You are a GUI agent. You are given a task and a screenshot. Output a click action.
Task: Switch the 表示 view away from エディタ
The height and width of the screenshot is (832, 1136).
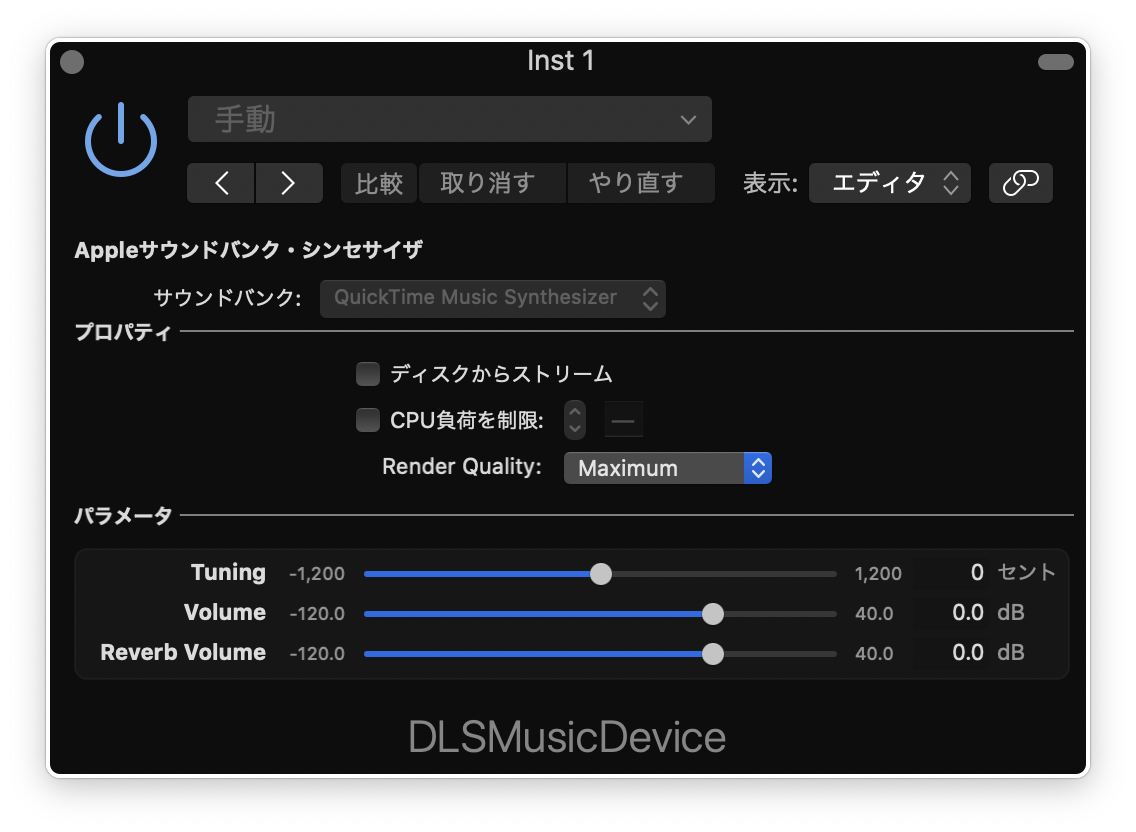889,183
